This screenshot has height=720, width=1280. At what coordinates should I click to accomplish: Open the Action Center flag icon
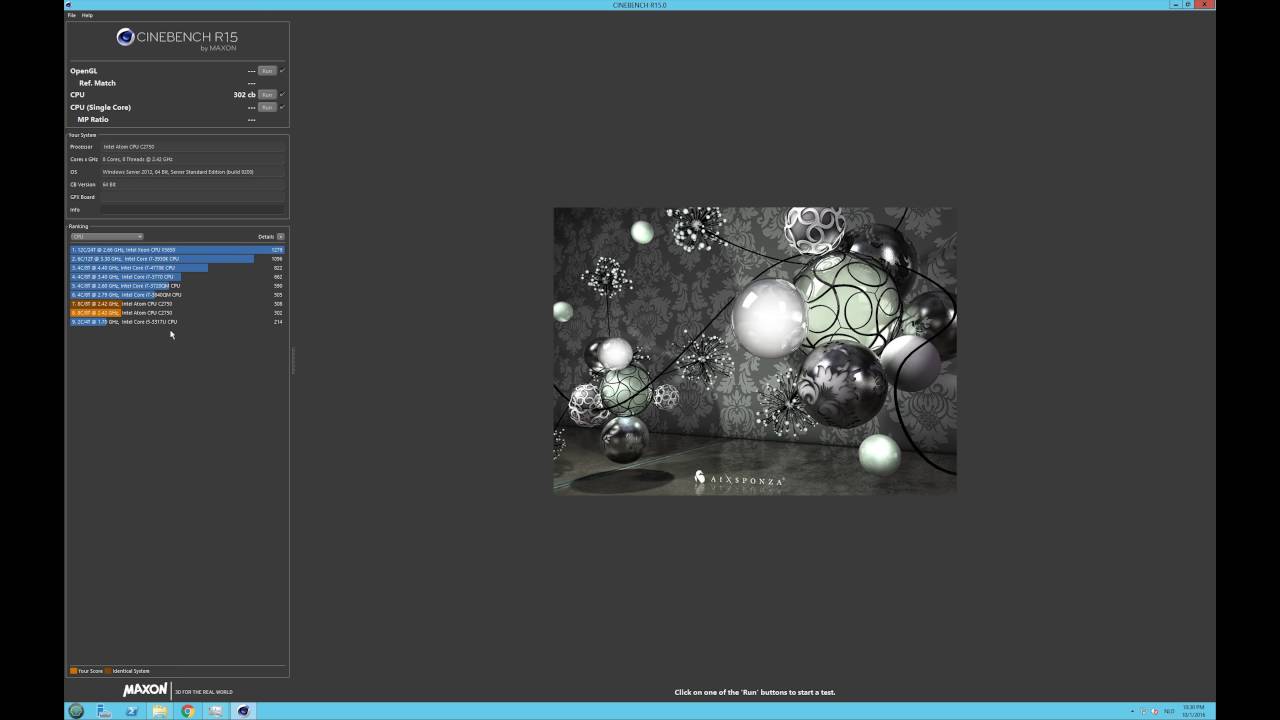[x=1144, y=711]
